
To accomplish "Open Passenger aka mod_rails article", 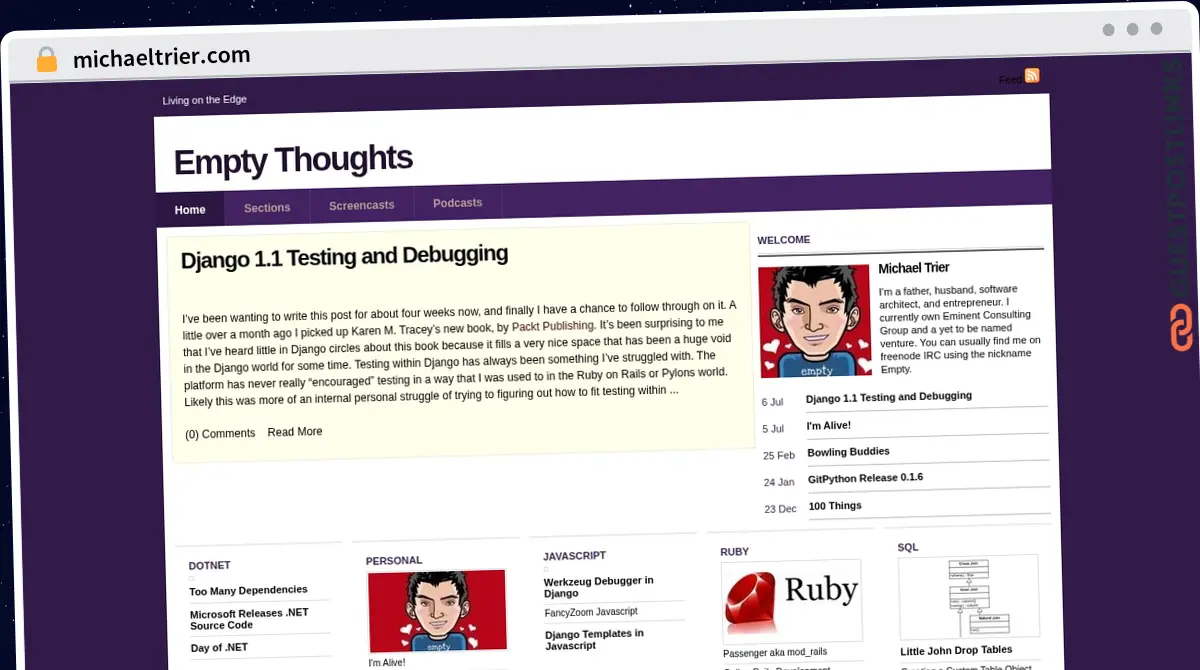I will 775,653.
